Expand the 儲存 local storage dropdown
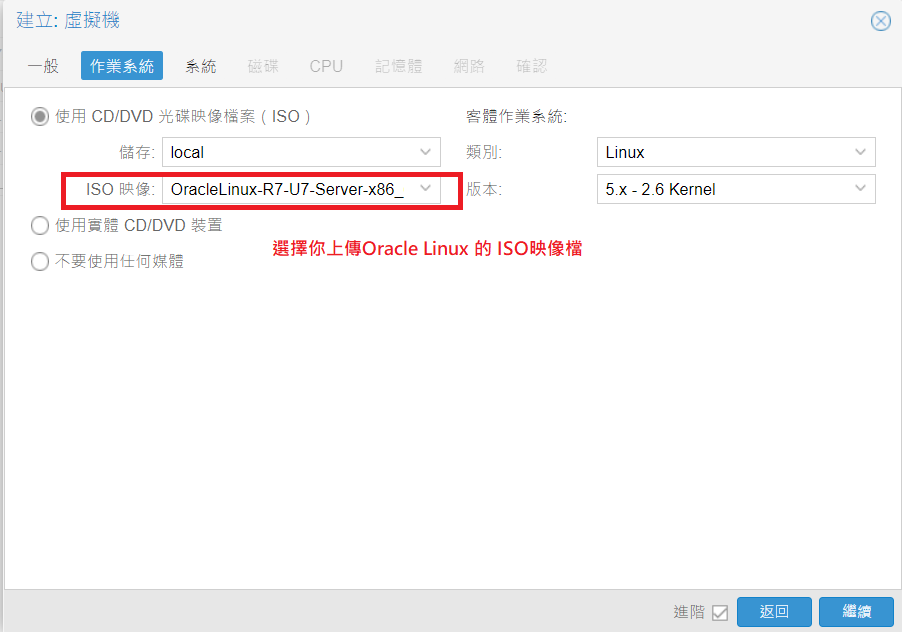The image size is (902, 632). (x=426, y=153)
